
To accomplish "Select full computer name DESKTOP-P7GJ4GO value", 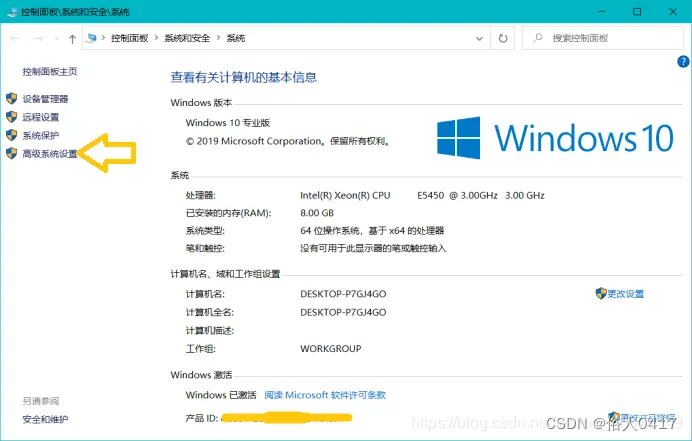I will [x=343, y=313].
